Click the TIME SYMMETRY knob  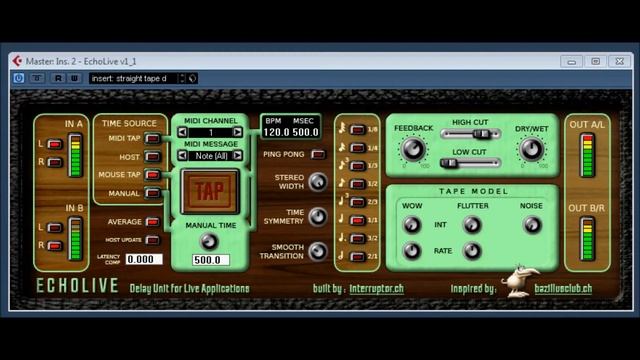[318, 216]
